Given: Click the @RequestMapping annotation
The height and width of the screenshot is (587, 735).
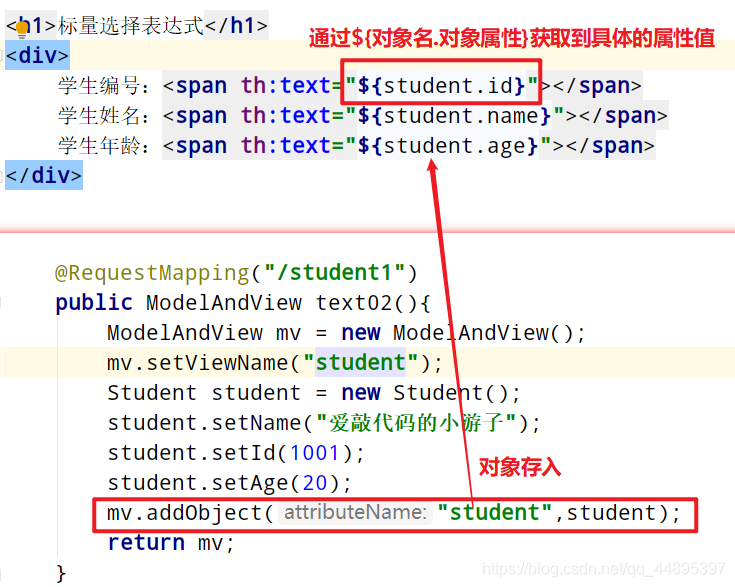Looking at the screenshot, I should [152, 274].
